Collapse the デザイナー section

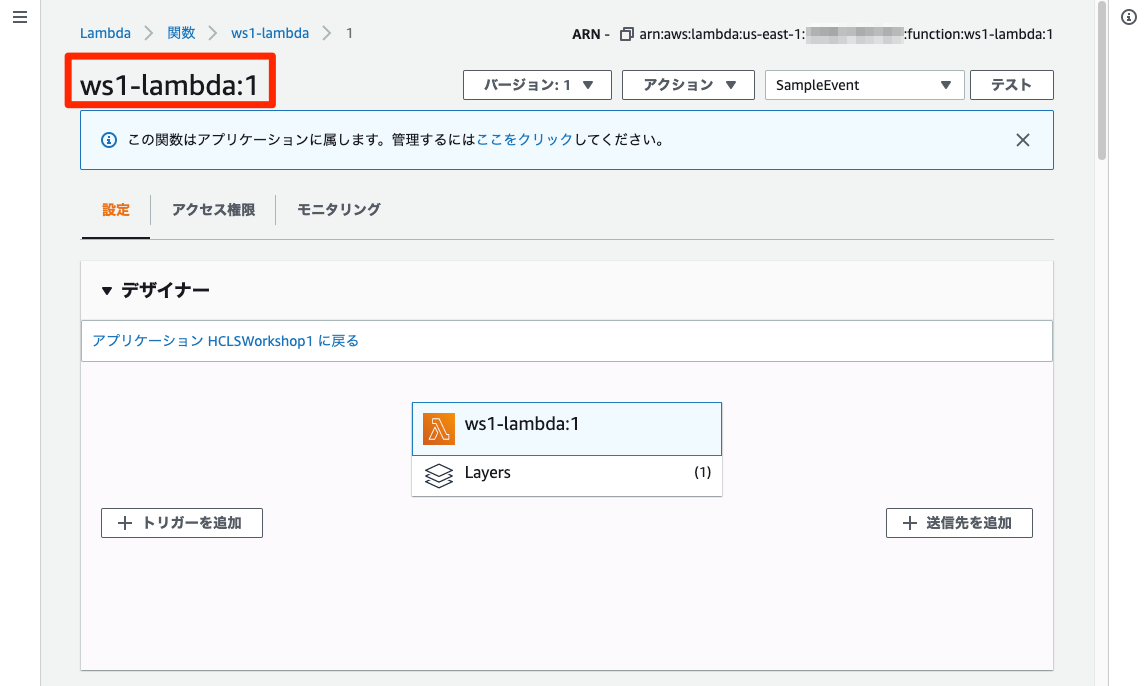point(107,290)
